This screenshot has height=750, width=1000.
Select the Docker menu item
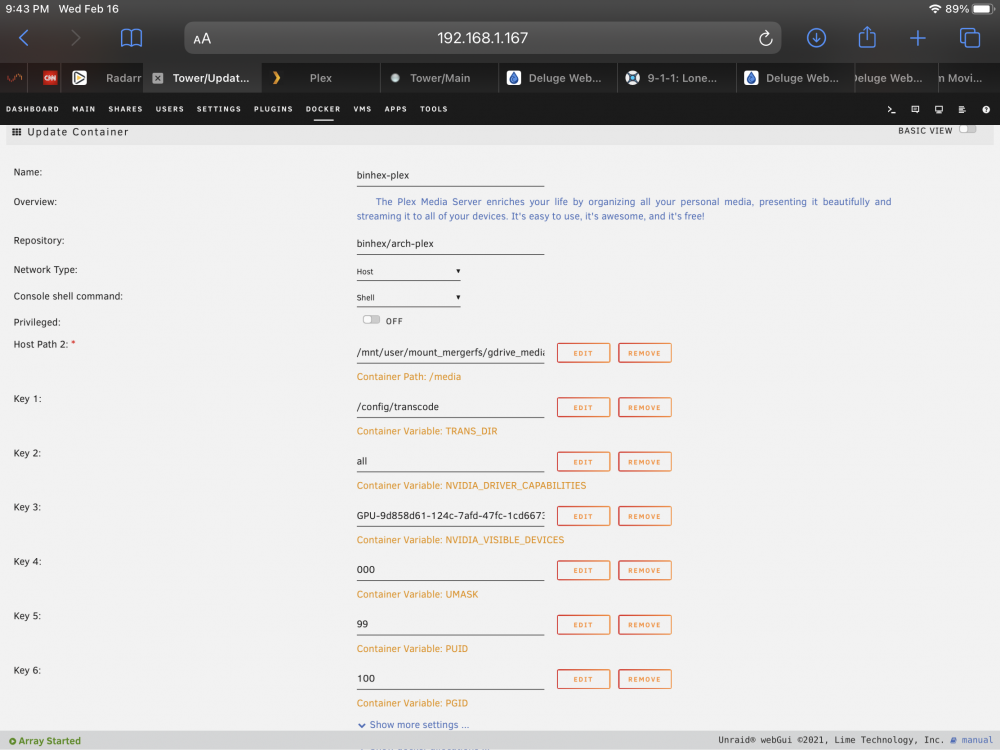(323, 109)
